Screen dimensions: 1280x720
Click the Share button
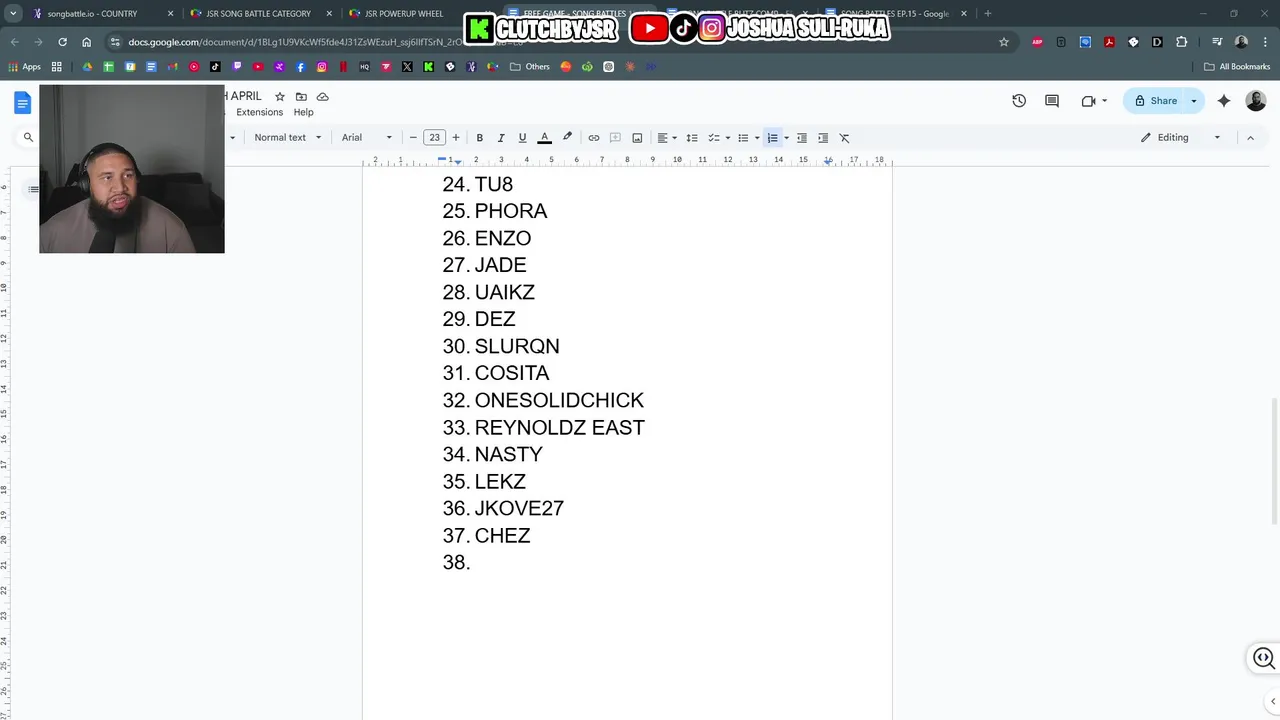pyautogui.click(x=1155, y=101)
